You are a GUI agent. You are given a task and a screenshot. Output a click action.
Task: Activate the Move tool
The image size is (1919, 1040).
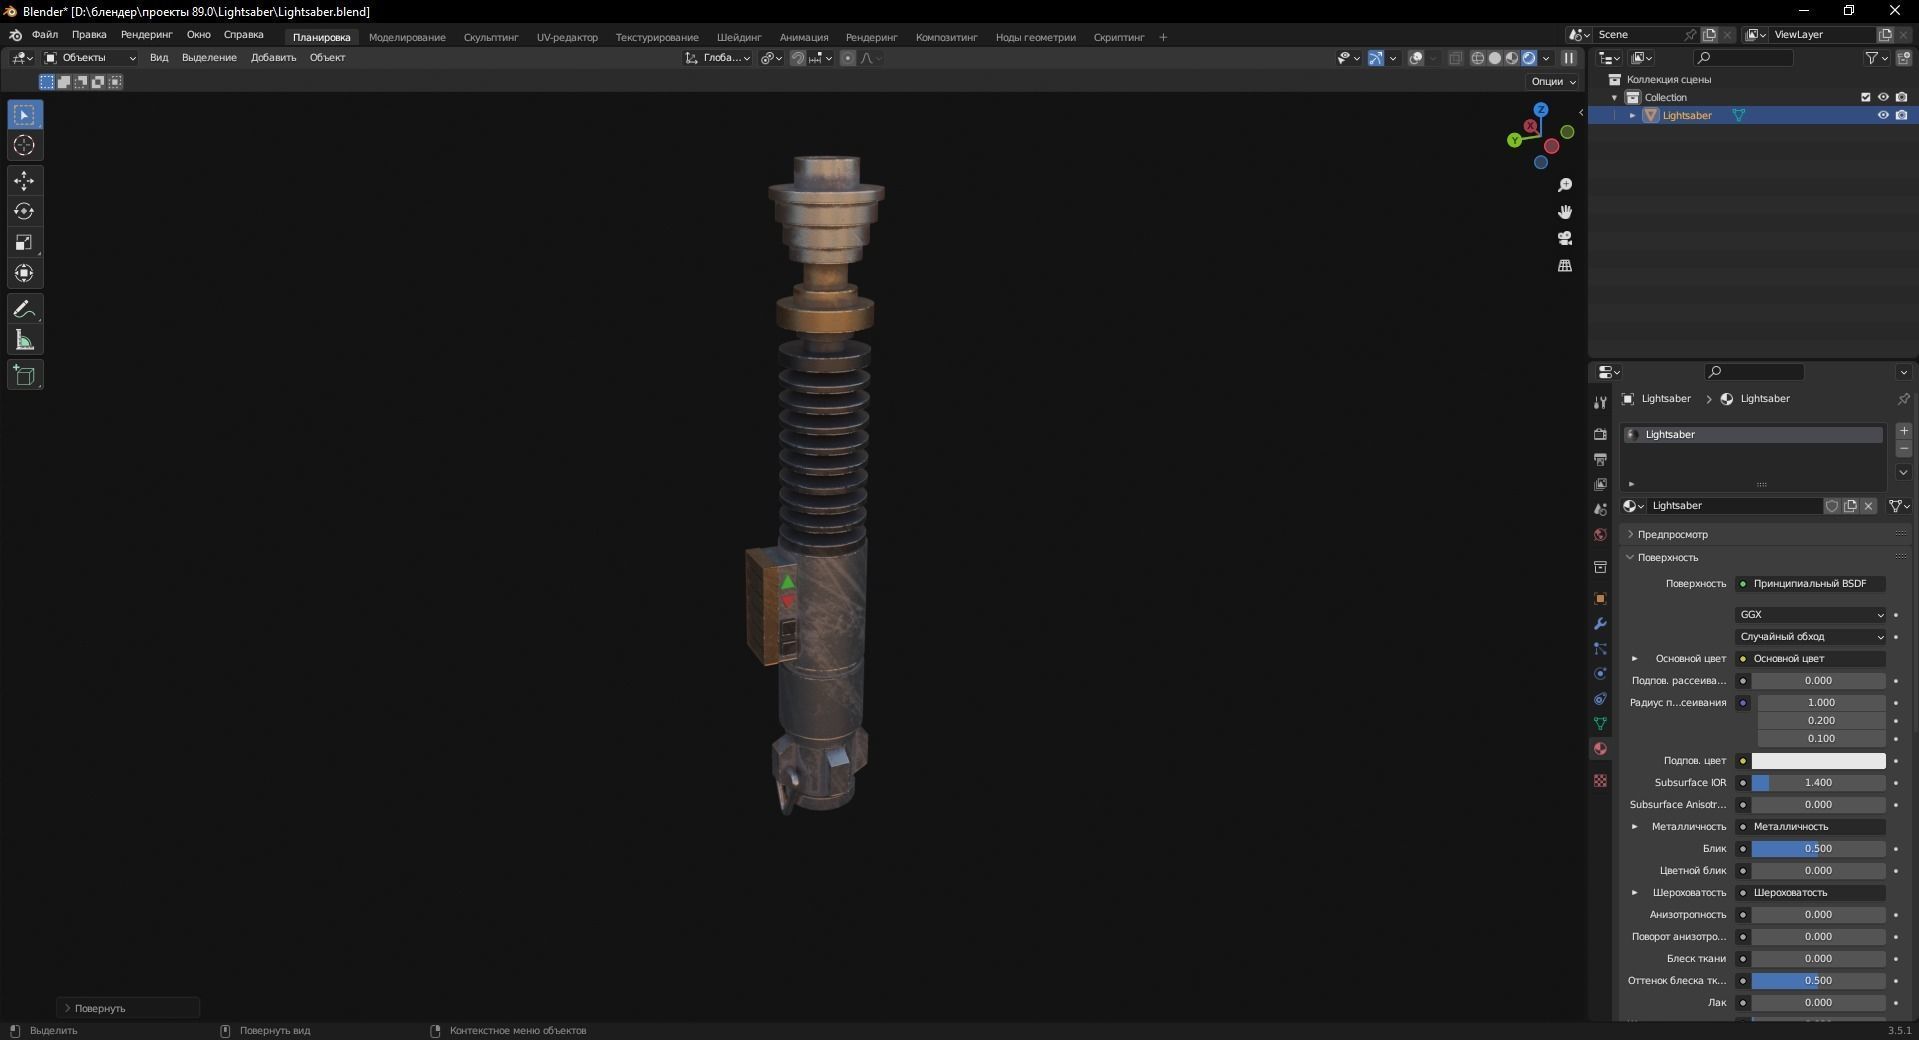coord(24,181)
